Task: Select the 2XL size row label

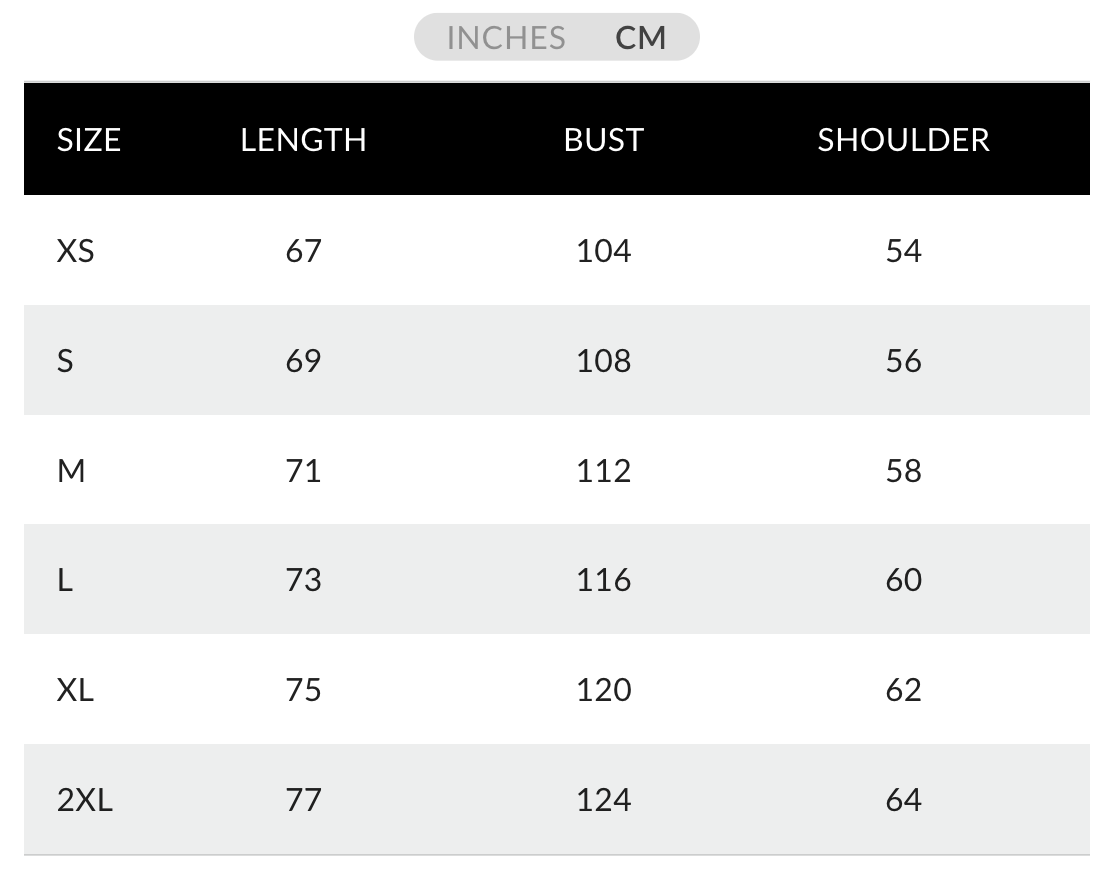Action: click(x=85, y=800)
